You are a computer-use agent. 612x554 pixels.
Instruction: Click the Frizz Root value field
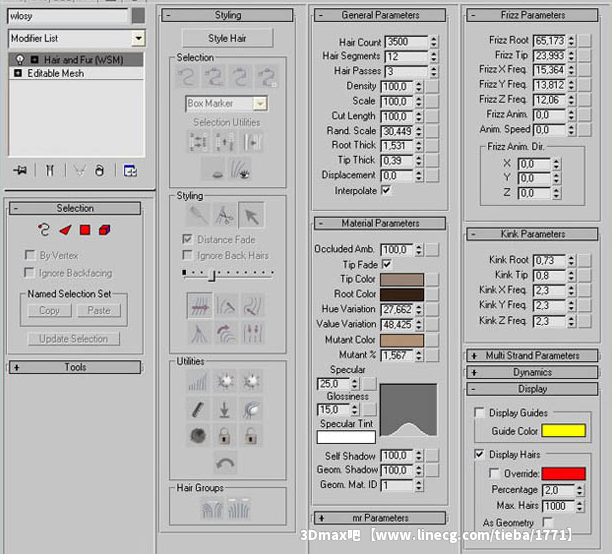550,41
